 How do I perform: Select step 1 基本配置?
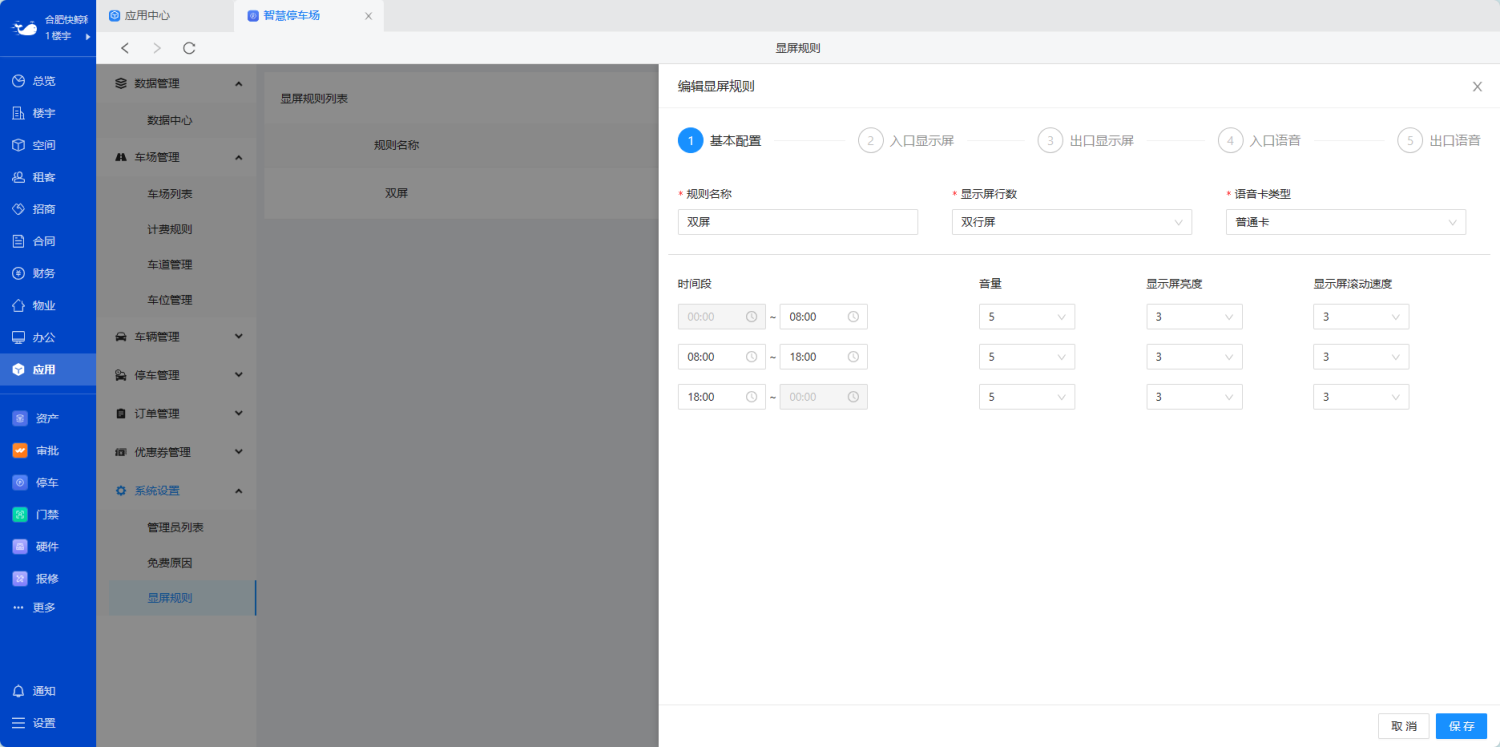click(x=720, y=141)
